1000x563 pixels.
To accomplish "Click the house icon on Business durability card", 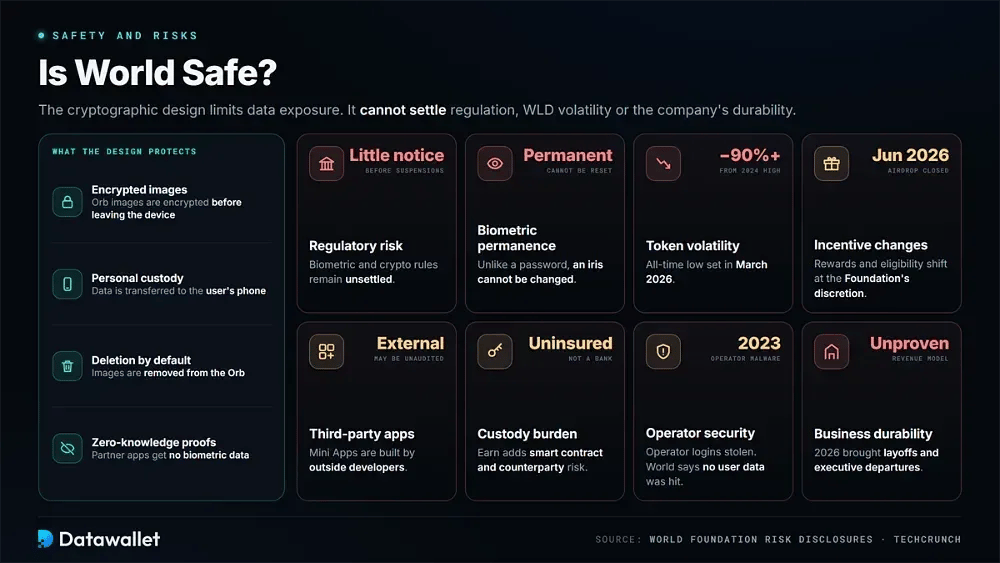I will click(832, 351).
